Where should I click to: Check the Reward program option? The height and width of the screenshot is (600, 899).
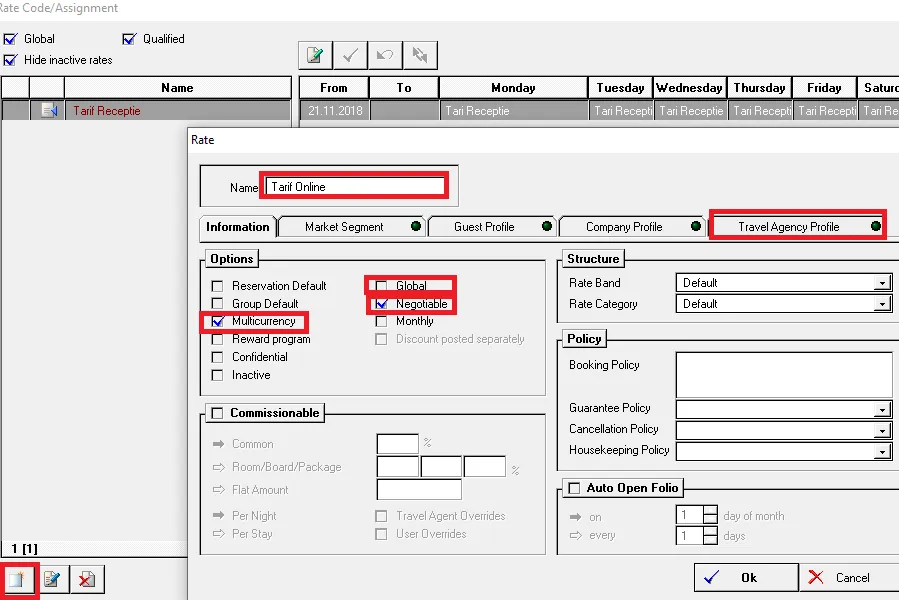pyautogui.click(x=217, y=339)
